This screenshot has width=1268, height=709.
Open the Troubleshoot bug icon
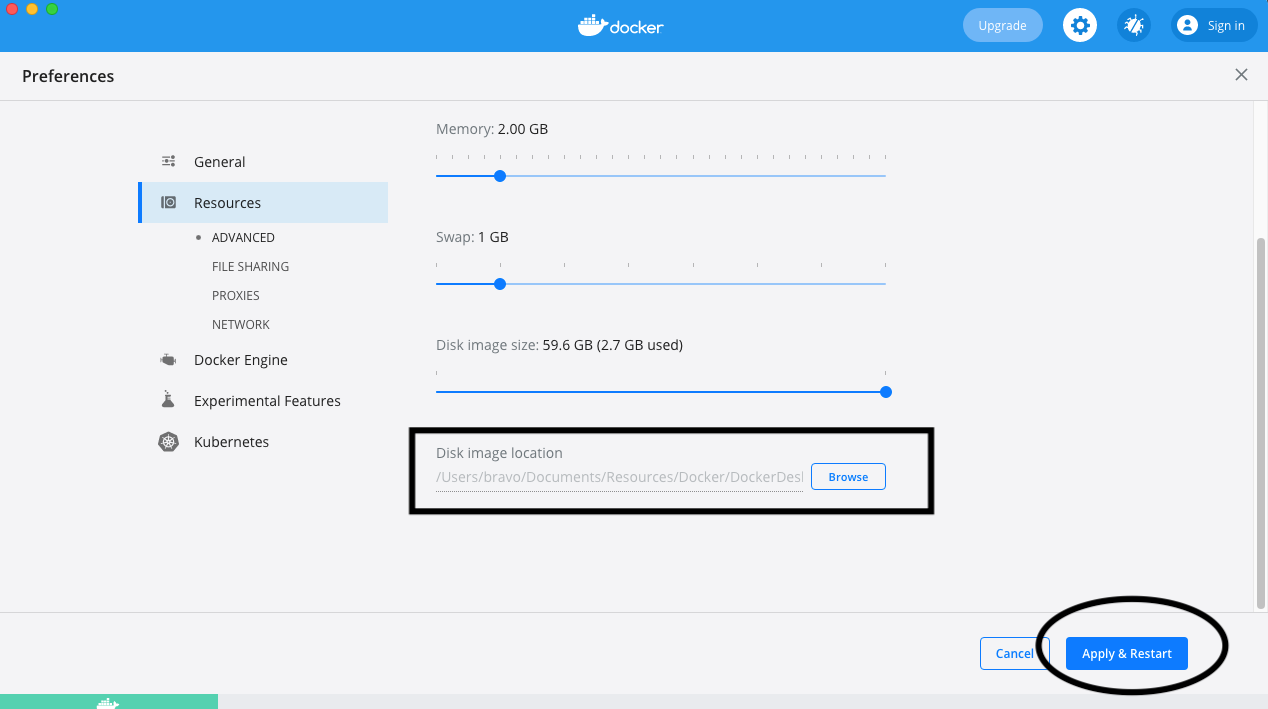1134,26
